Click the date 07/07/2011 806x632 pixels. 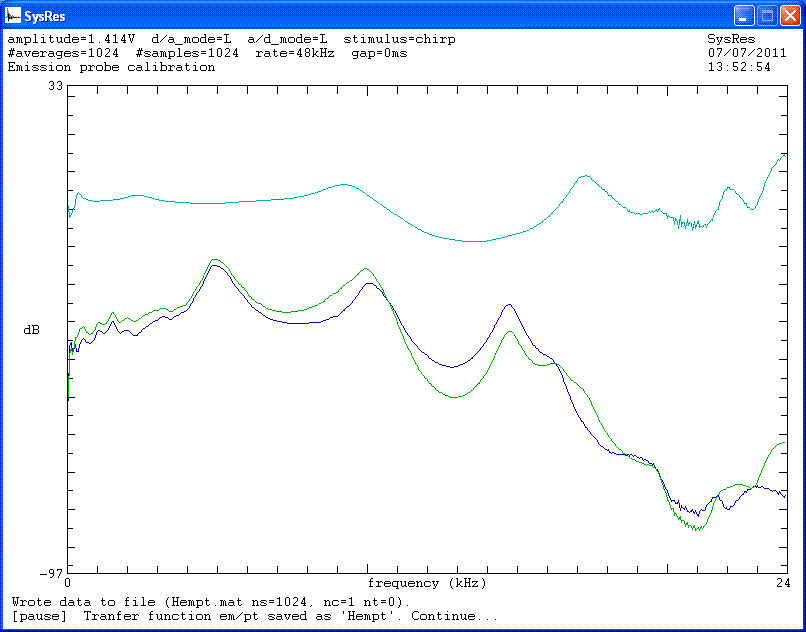(x=747, y=53)
